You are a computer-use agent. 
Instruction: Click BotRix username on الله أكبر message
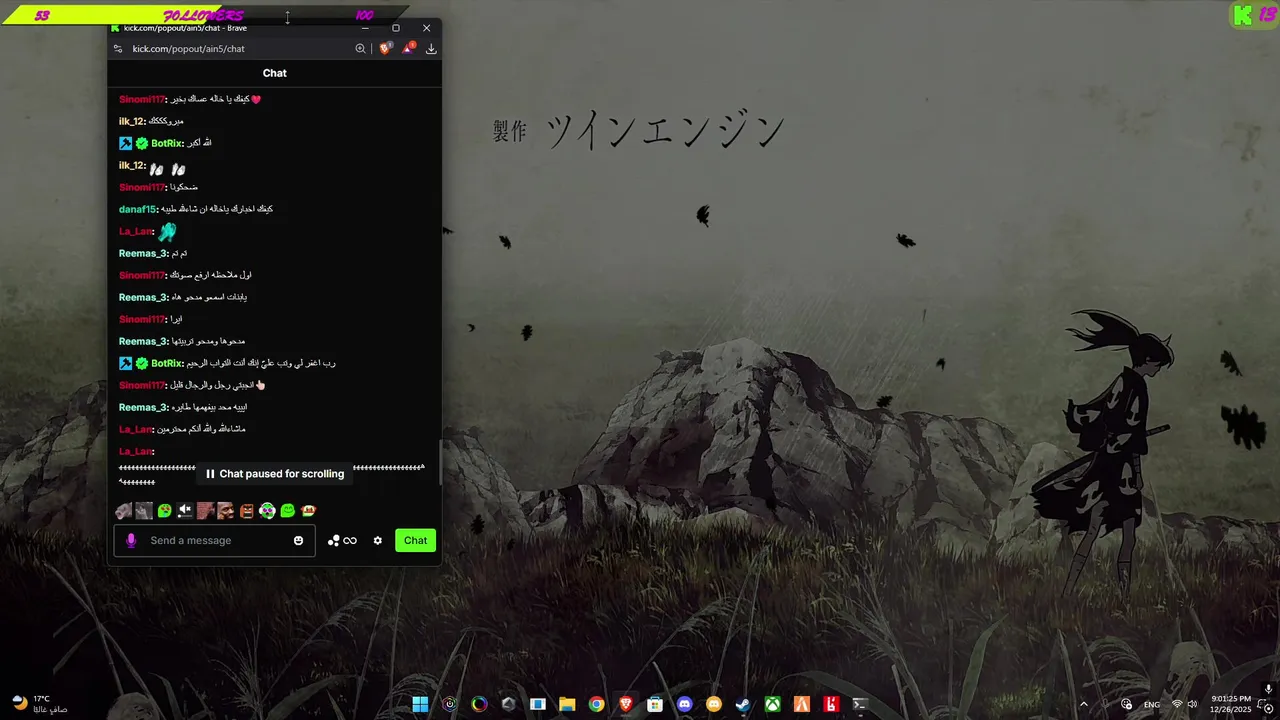[167, 143]
